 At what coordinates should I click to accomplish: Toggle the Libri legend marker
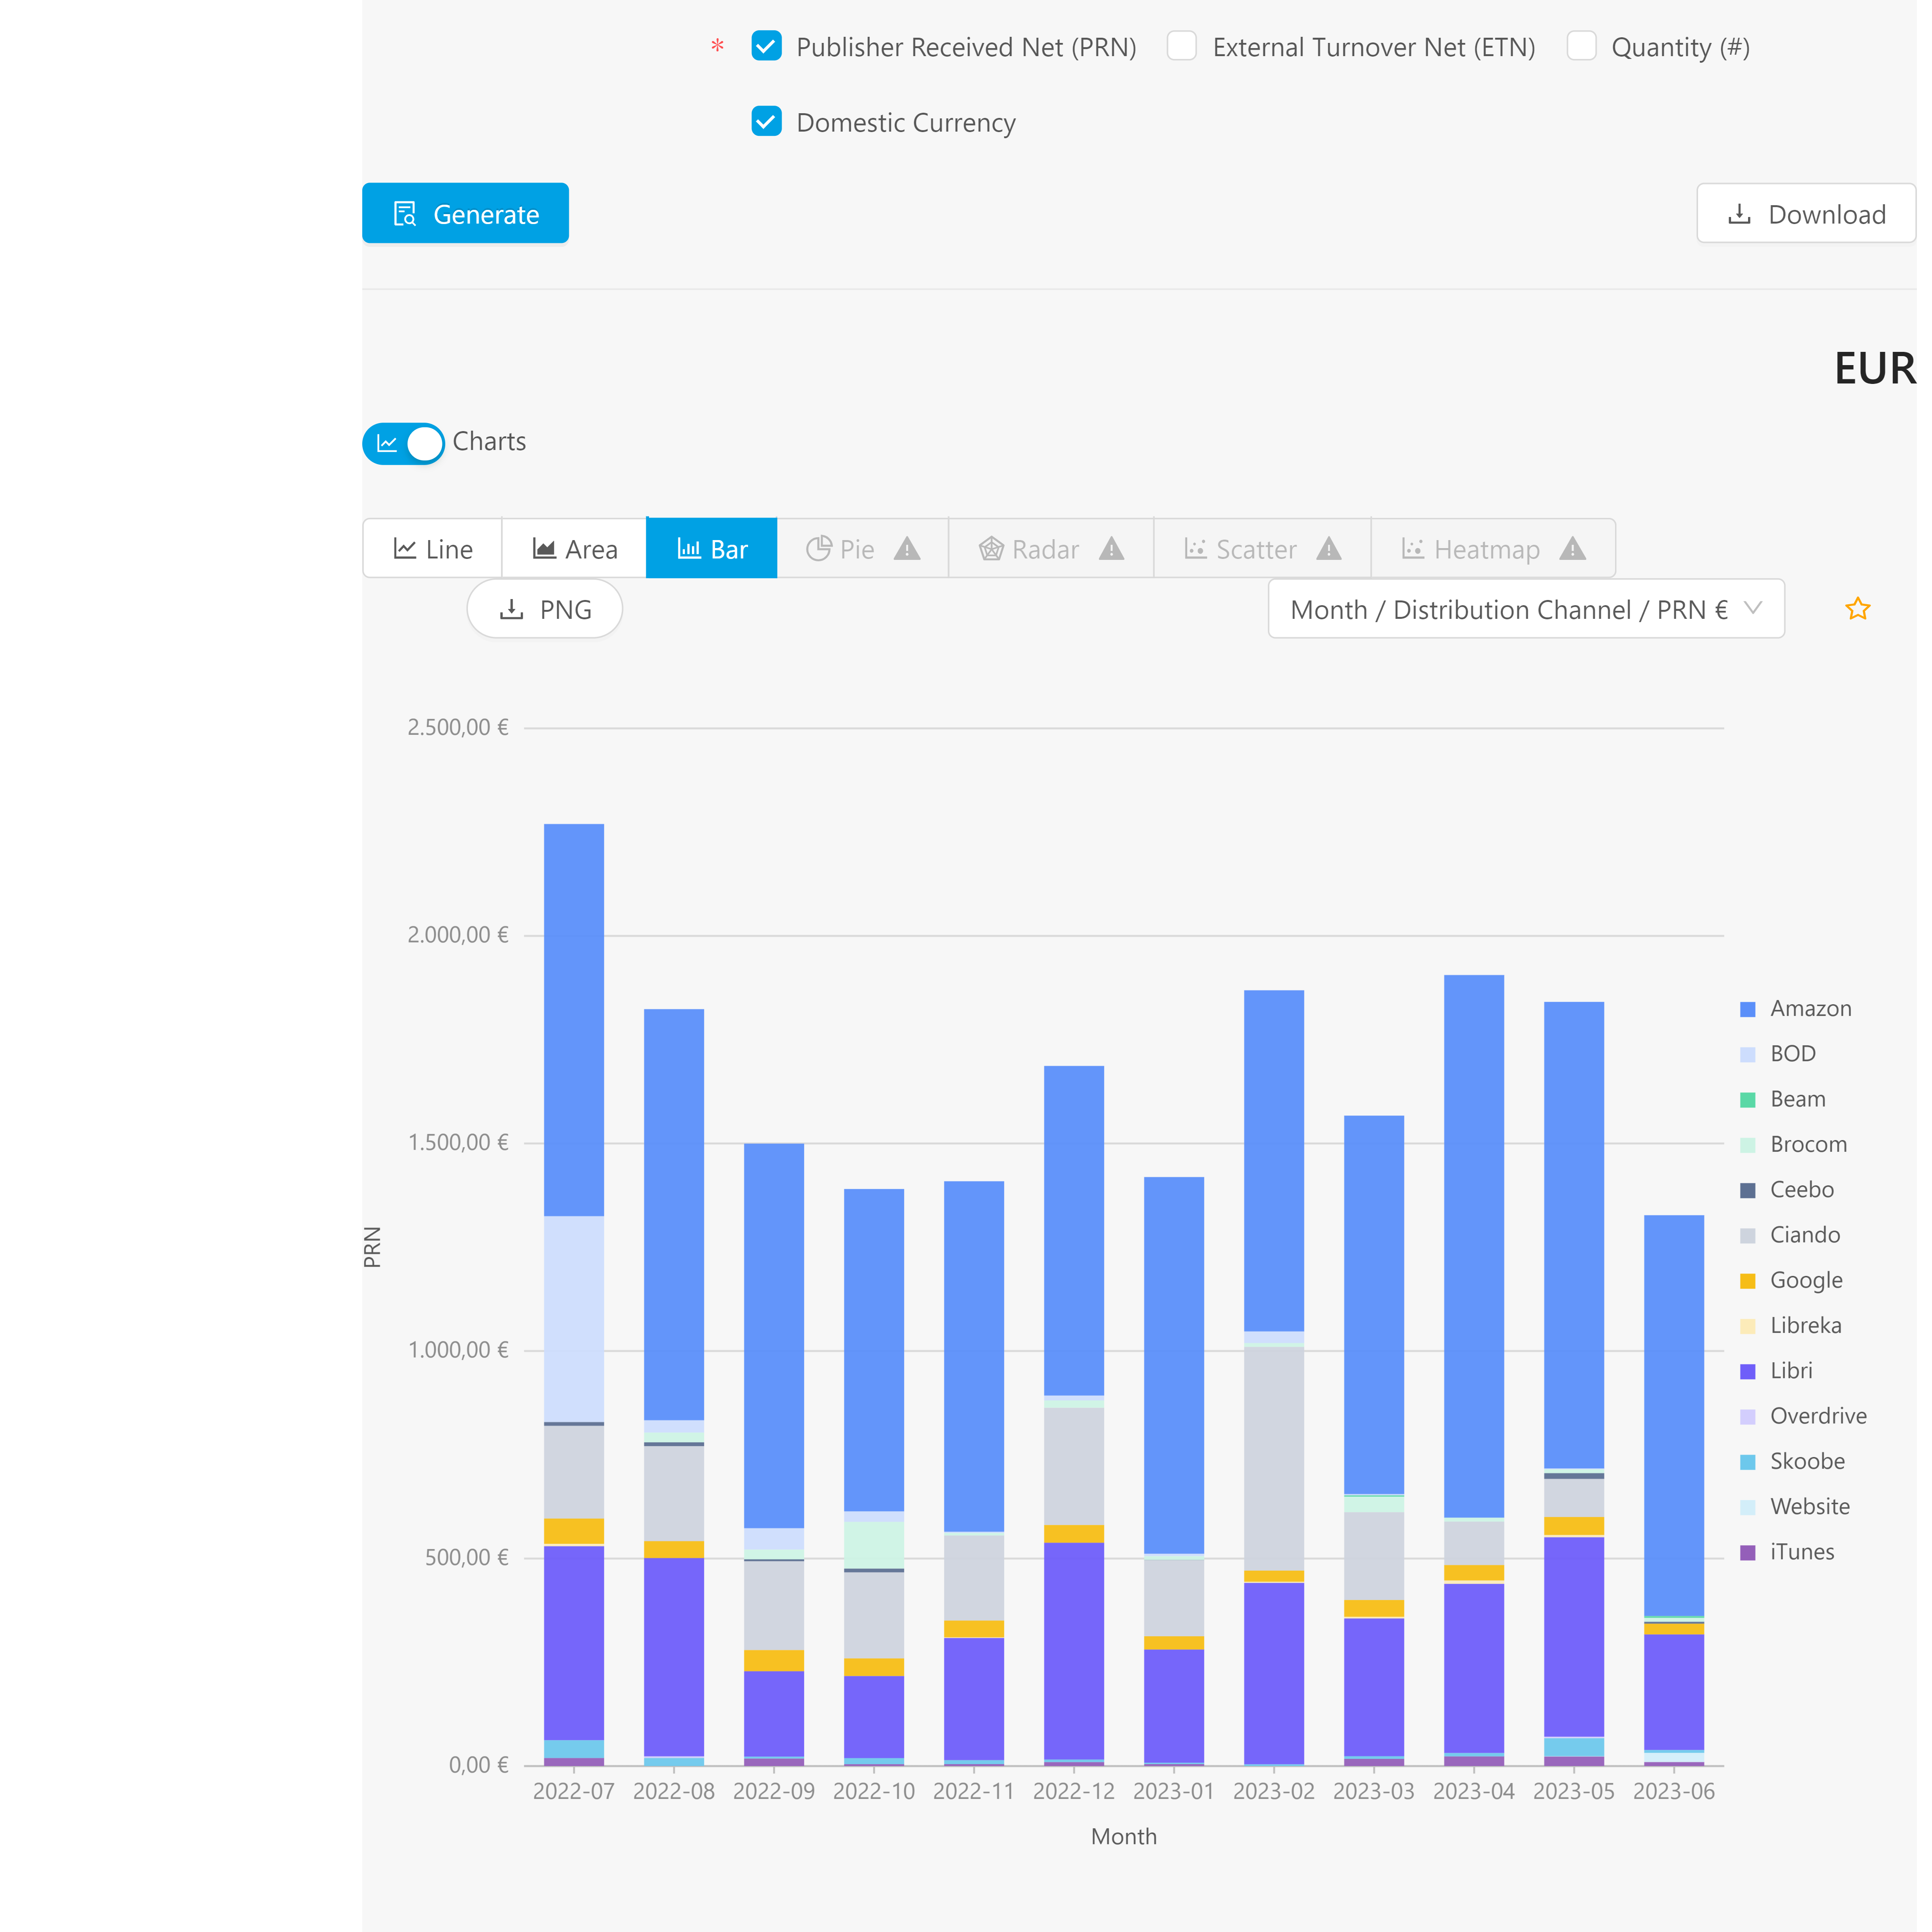(1748, 1372)
